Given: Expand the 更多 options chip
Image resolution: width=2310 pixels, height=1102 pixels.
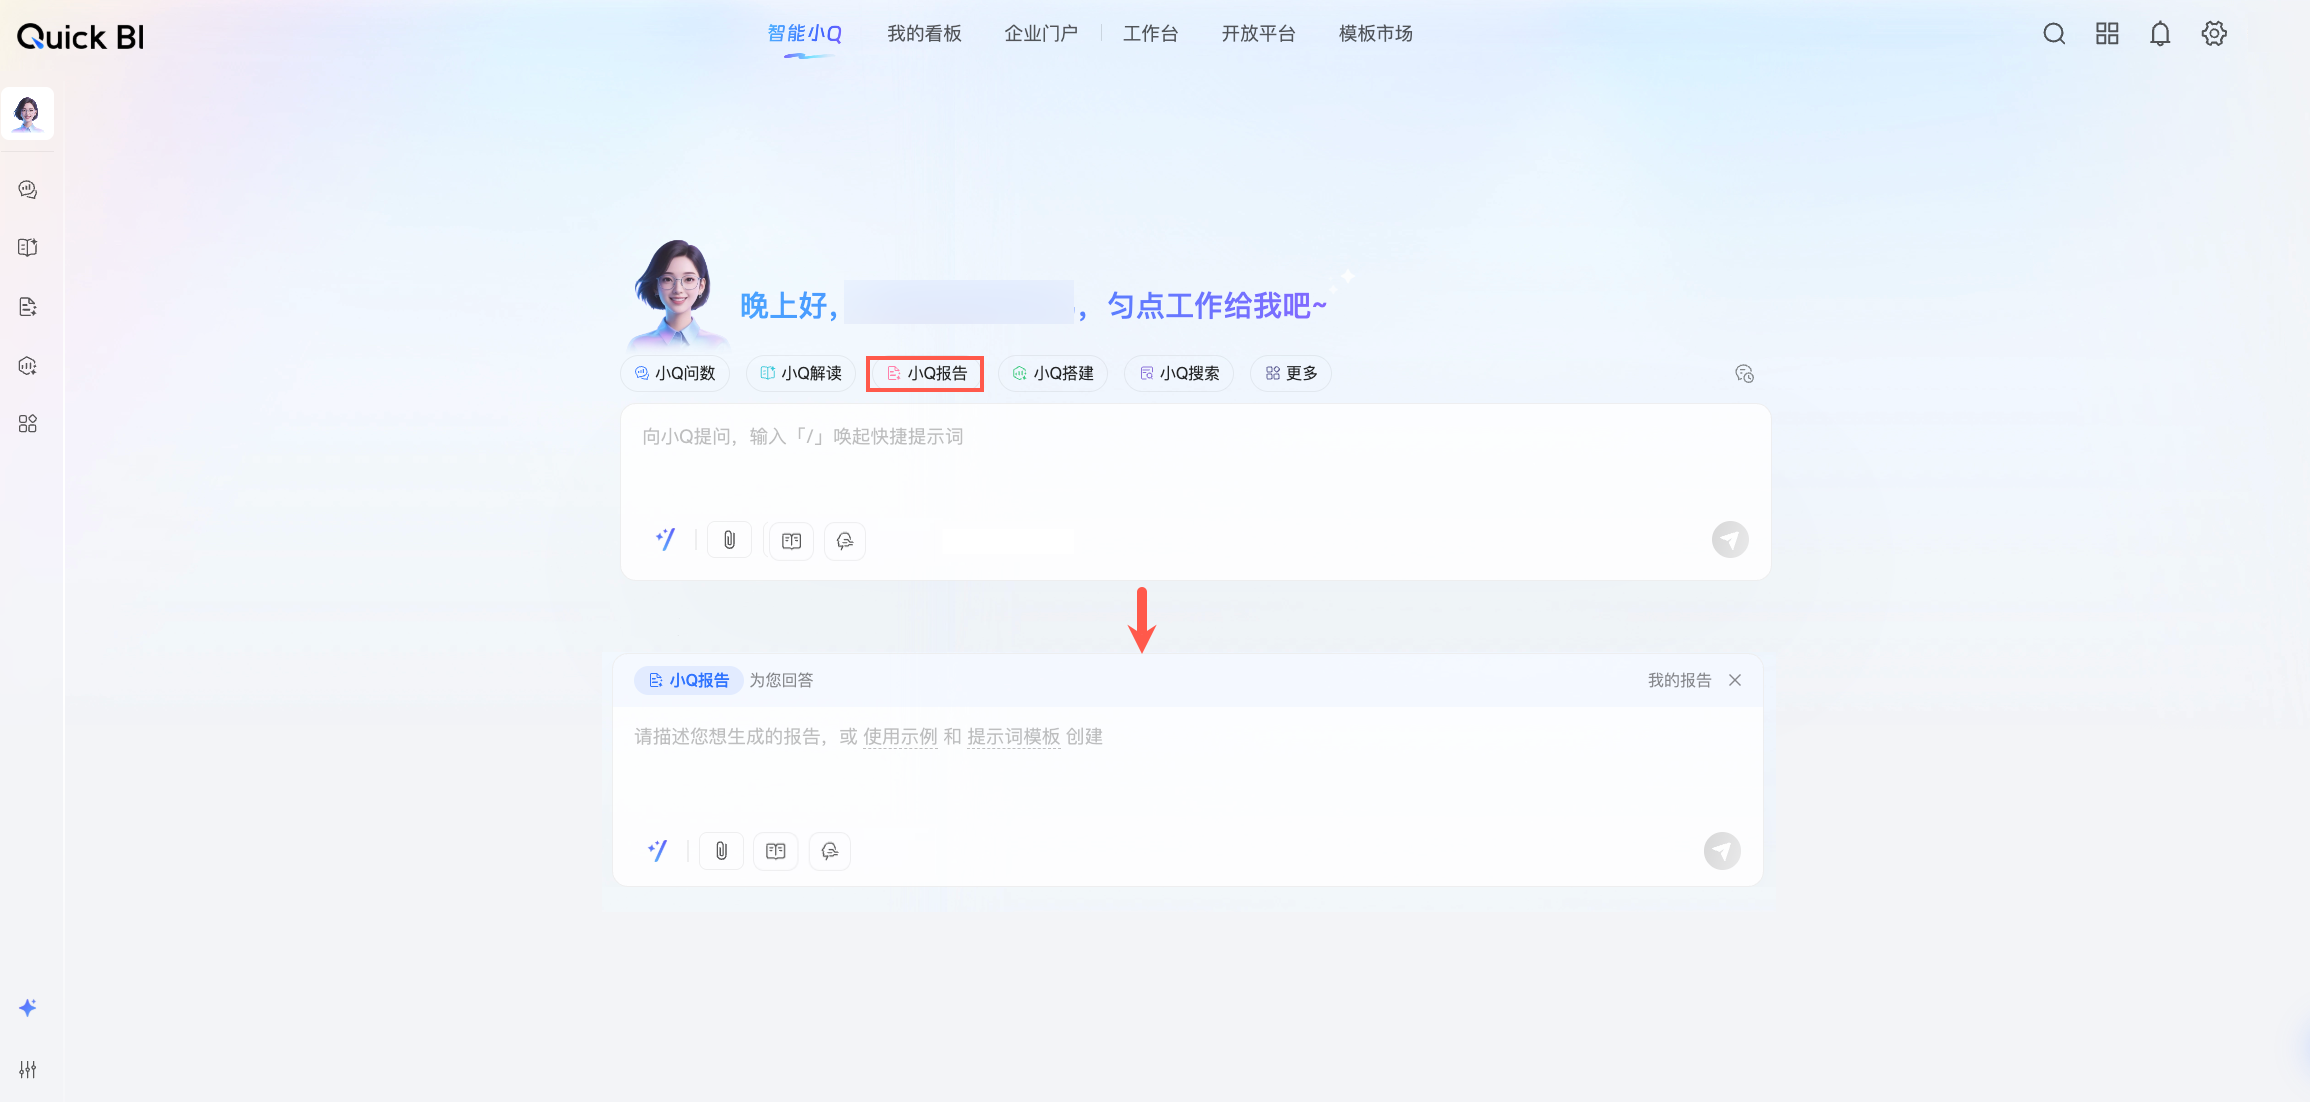Looking at the screenshot, I should [x=1290, y=373].
